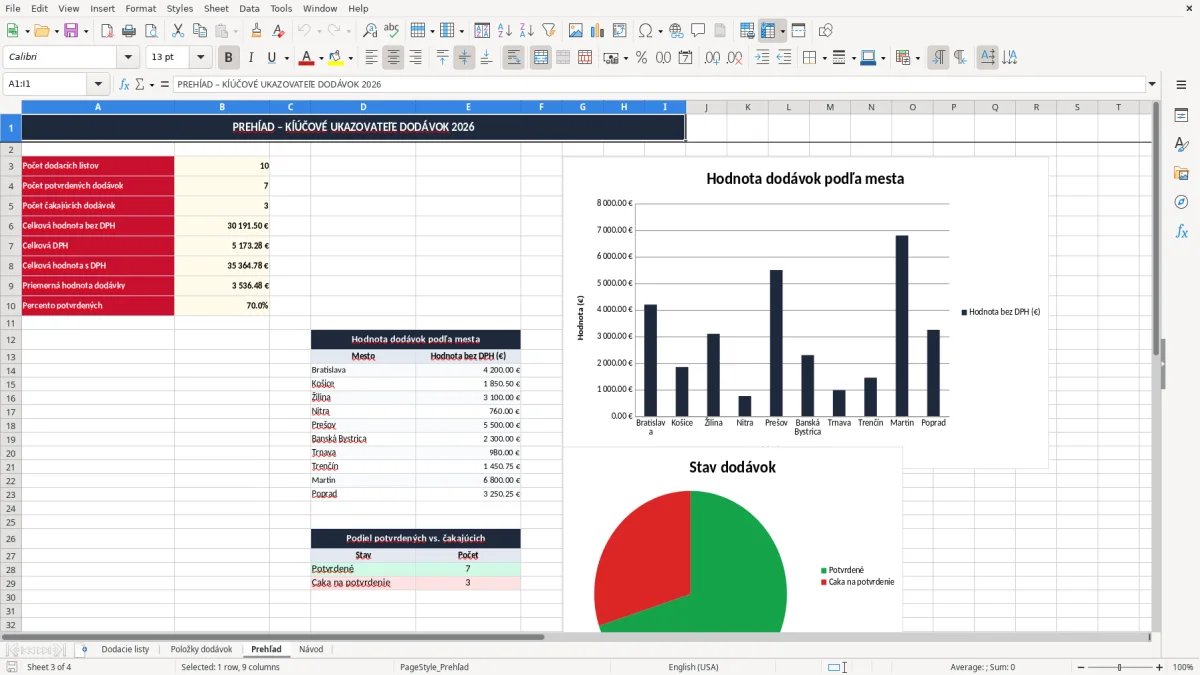Open the Open-file dropdown arrow
This screenshot has width=1200, height=675.
click(56, 31)
